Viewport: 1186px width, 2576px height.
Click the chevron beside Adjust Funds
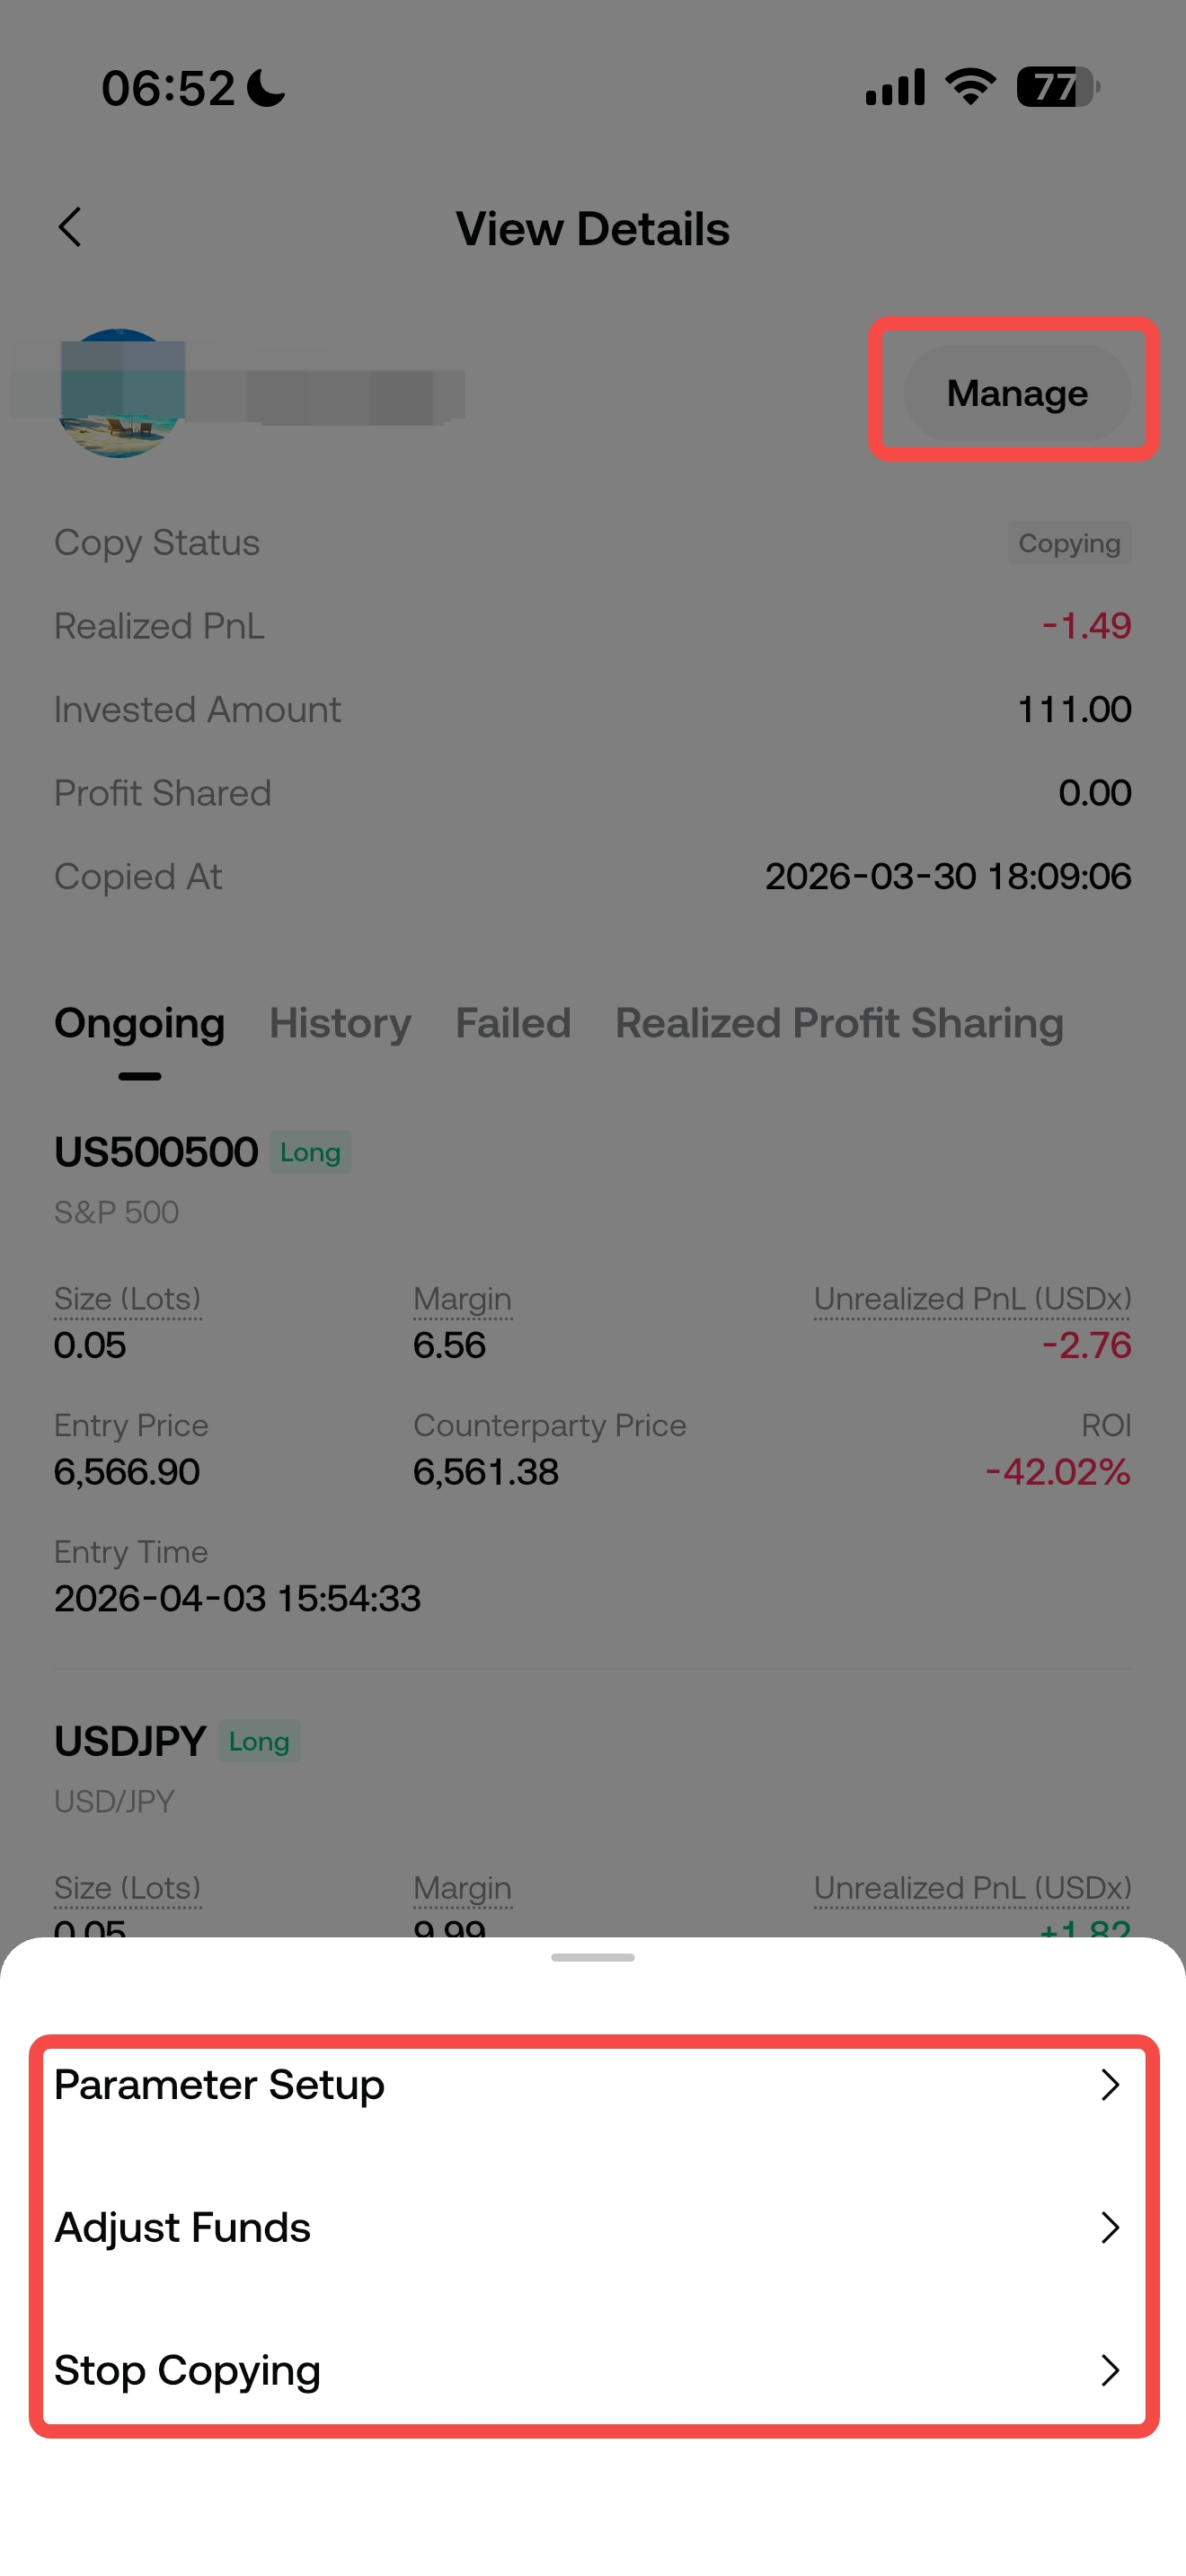1109,2228
